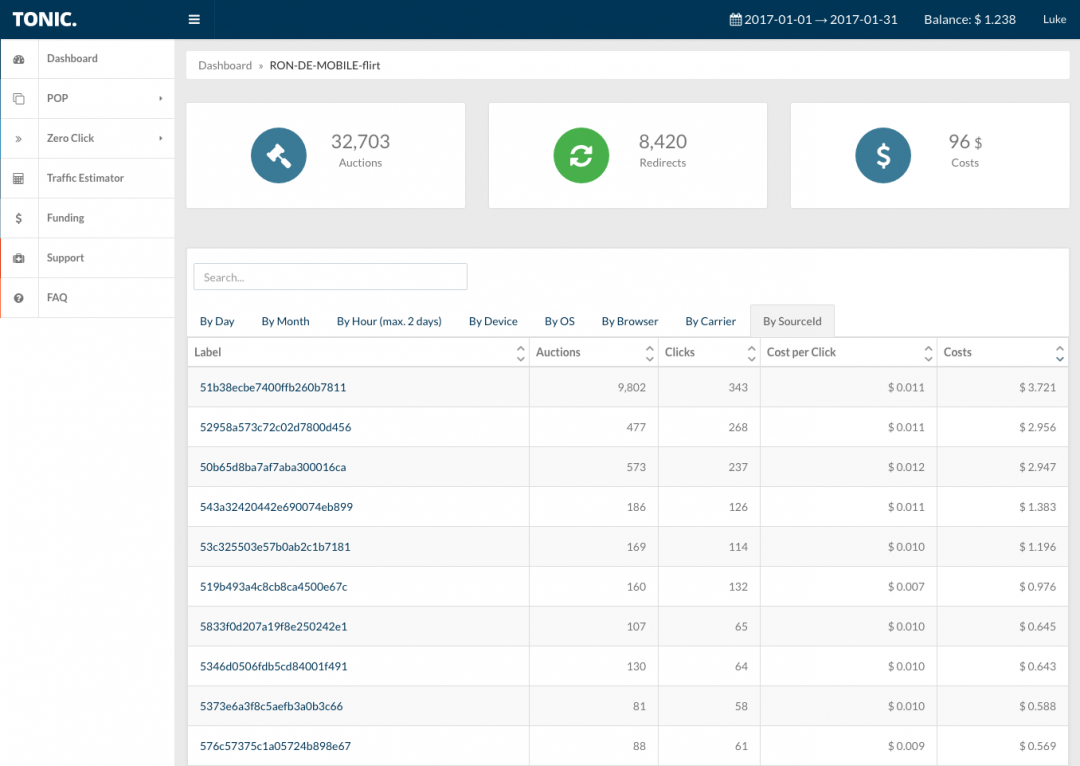The image size is (1080, 766).
Task: Click the Traffic Estimator calculator icon
Action: (18, 179)
